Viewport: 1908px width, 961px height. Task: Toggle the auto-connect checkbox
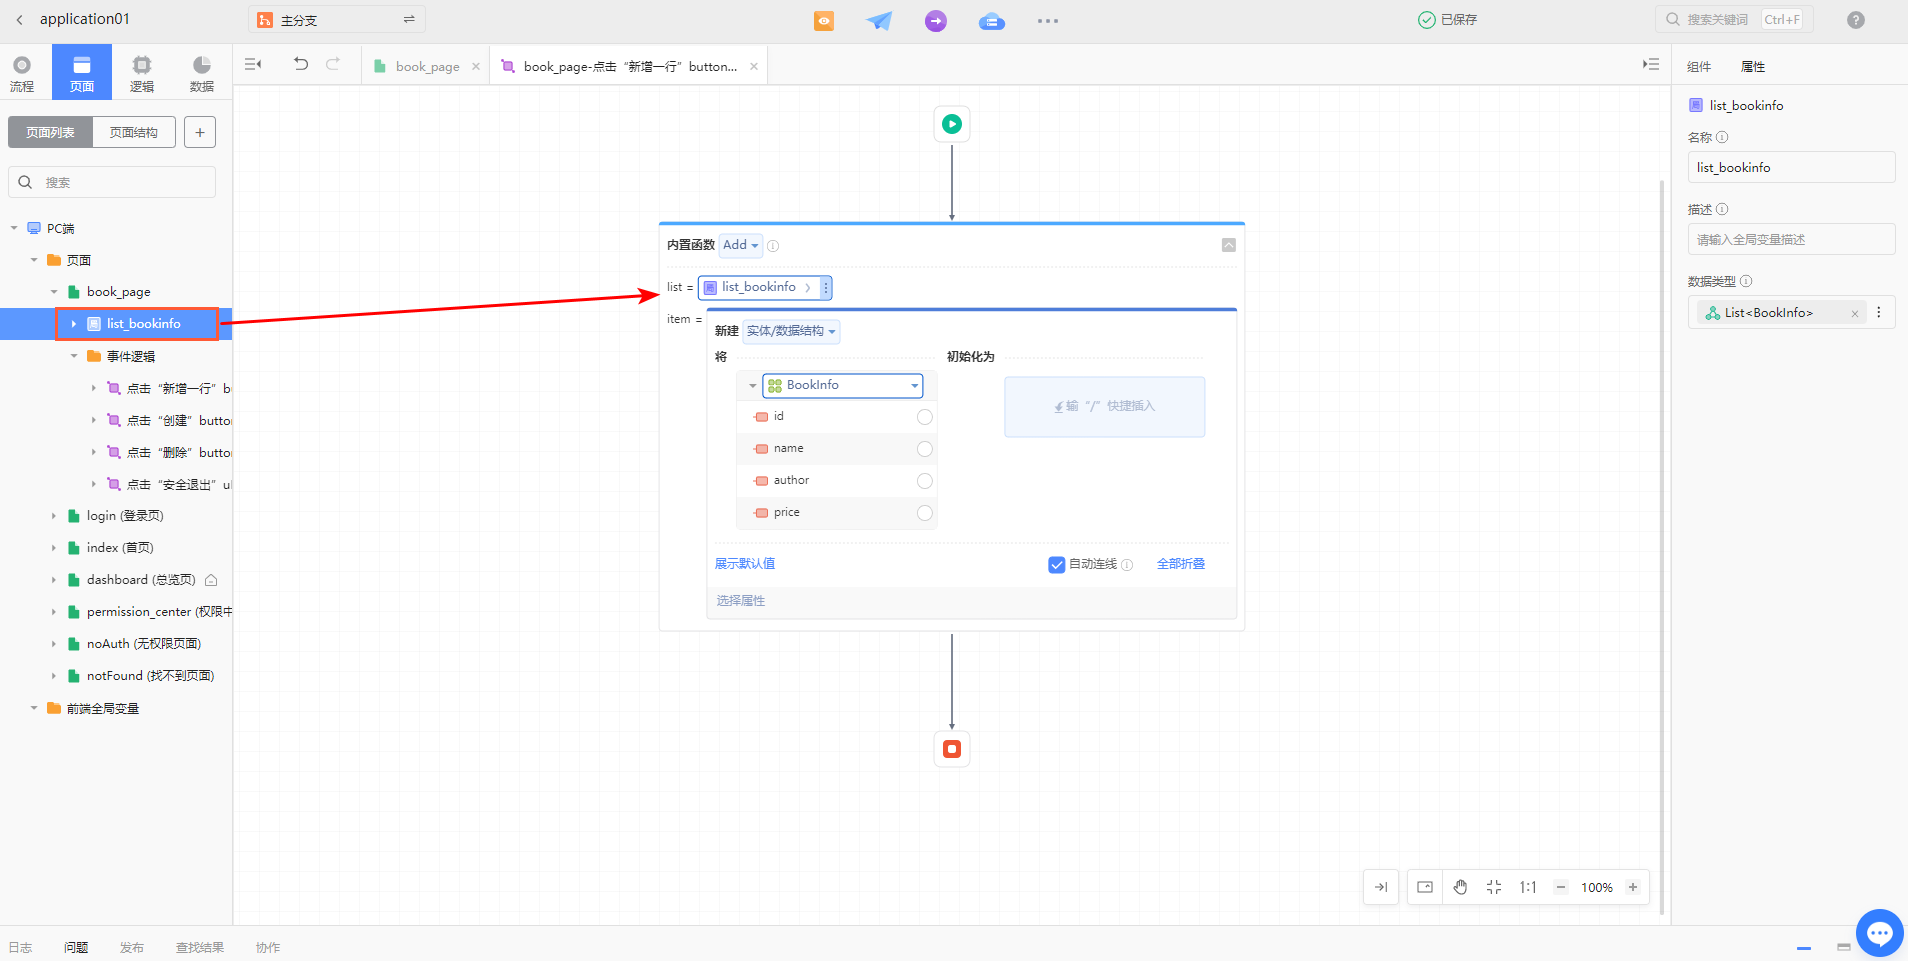(1057, 565)
